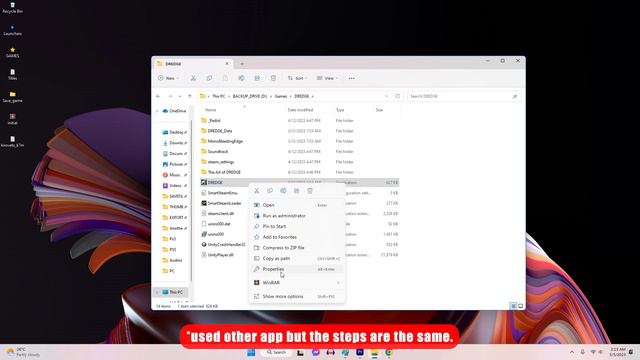Select the Save_game desktop folder
This screenshot has height=360, width=640.
pos(13,97)
